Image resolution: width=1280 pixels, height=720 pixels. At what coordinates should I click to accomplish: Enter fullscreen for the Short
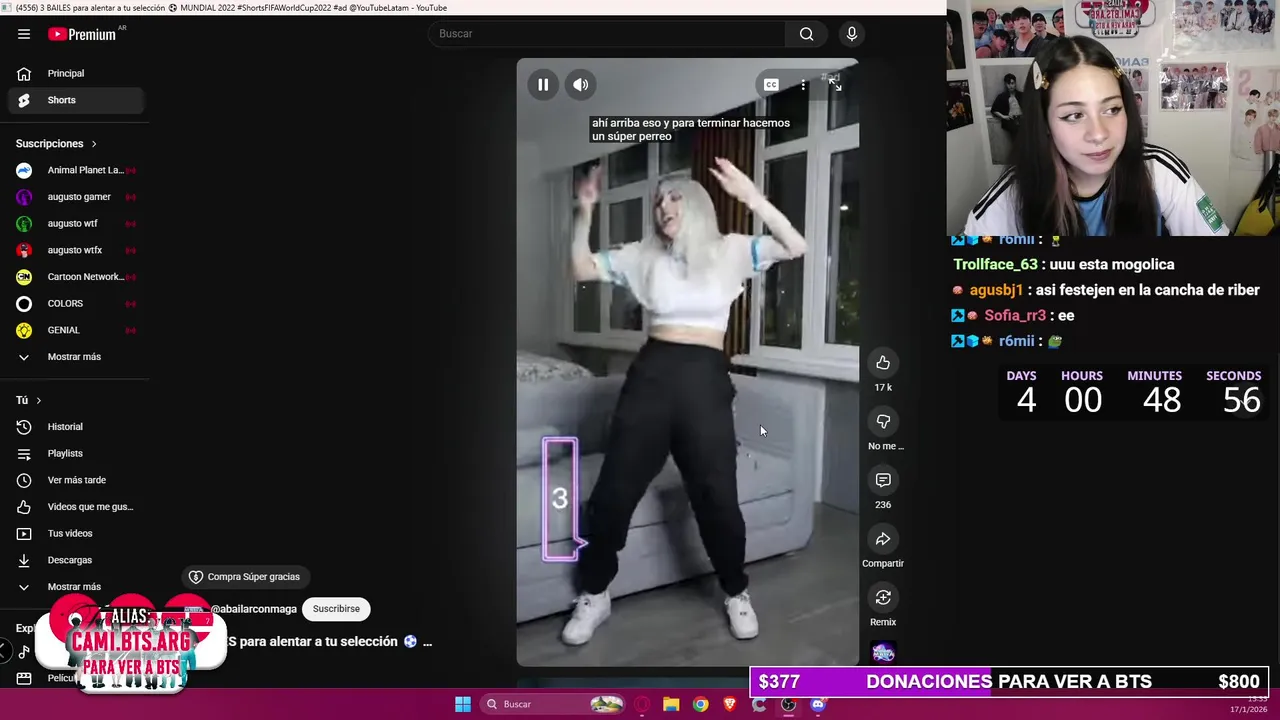835,85
